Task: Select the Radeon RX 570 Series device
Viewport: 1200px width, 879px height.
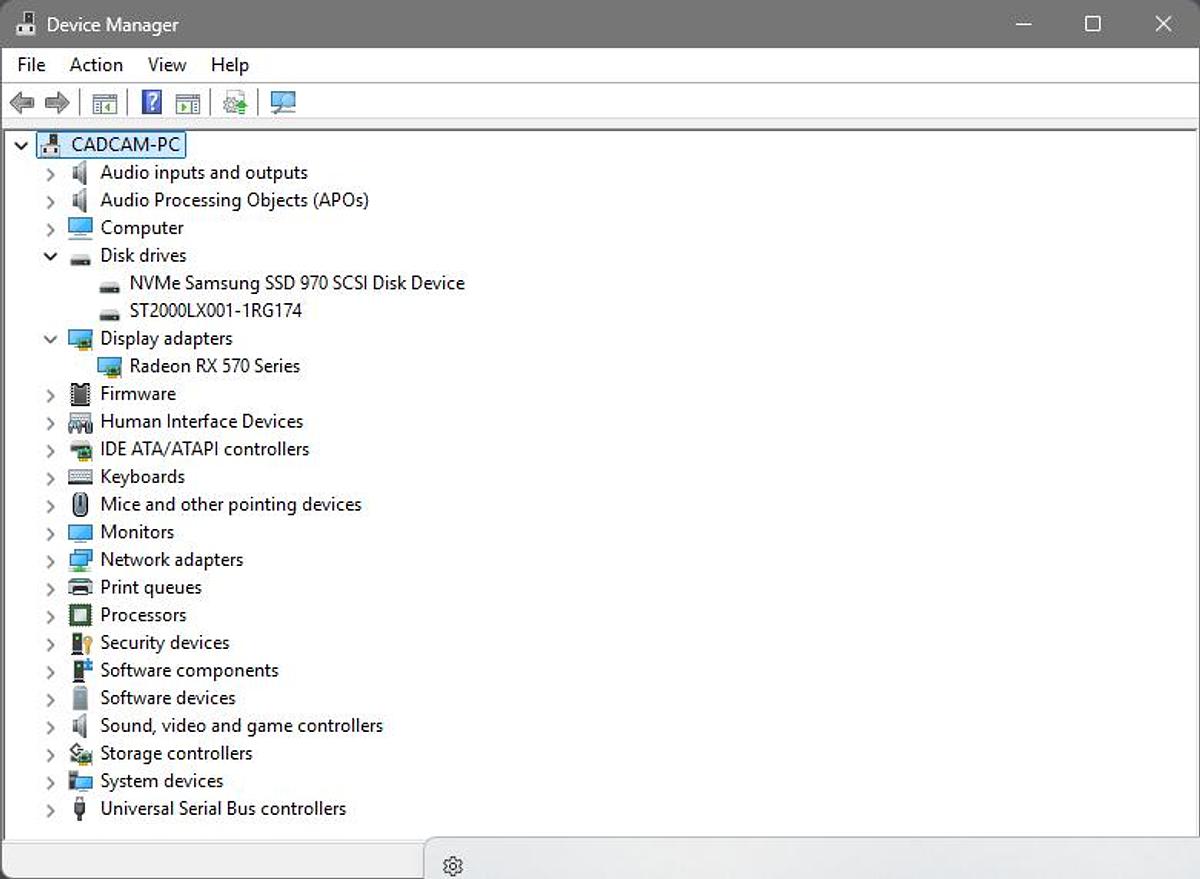Action: pyautogui.click(x=214, y=366)
